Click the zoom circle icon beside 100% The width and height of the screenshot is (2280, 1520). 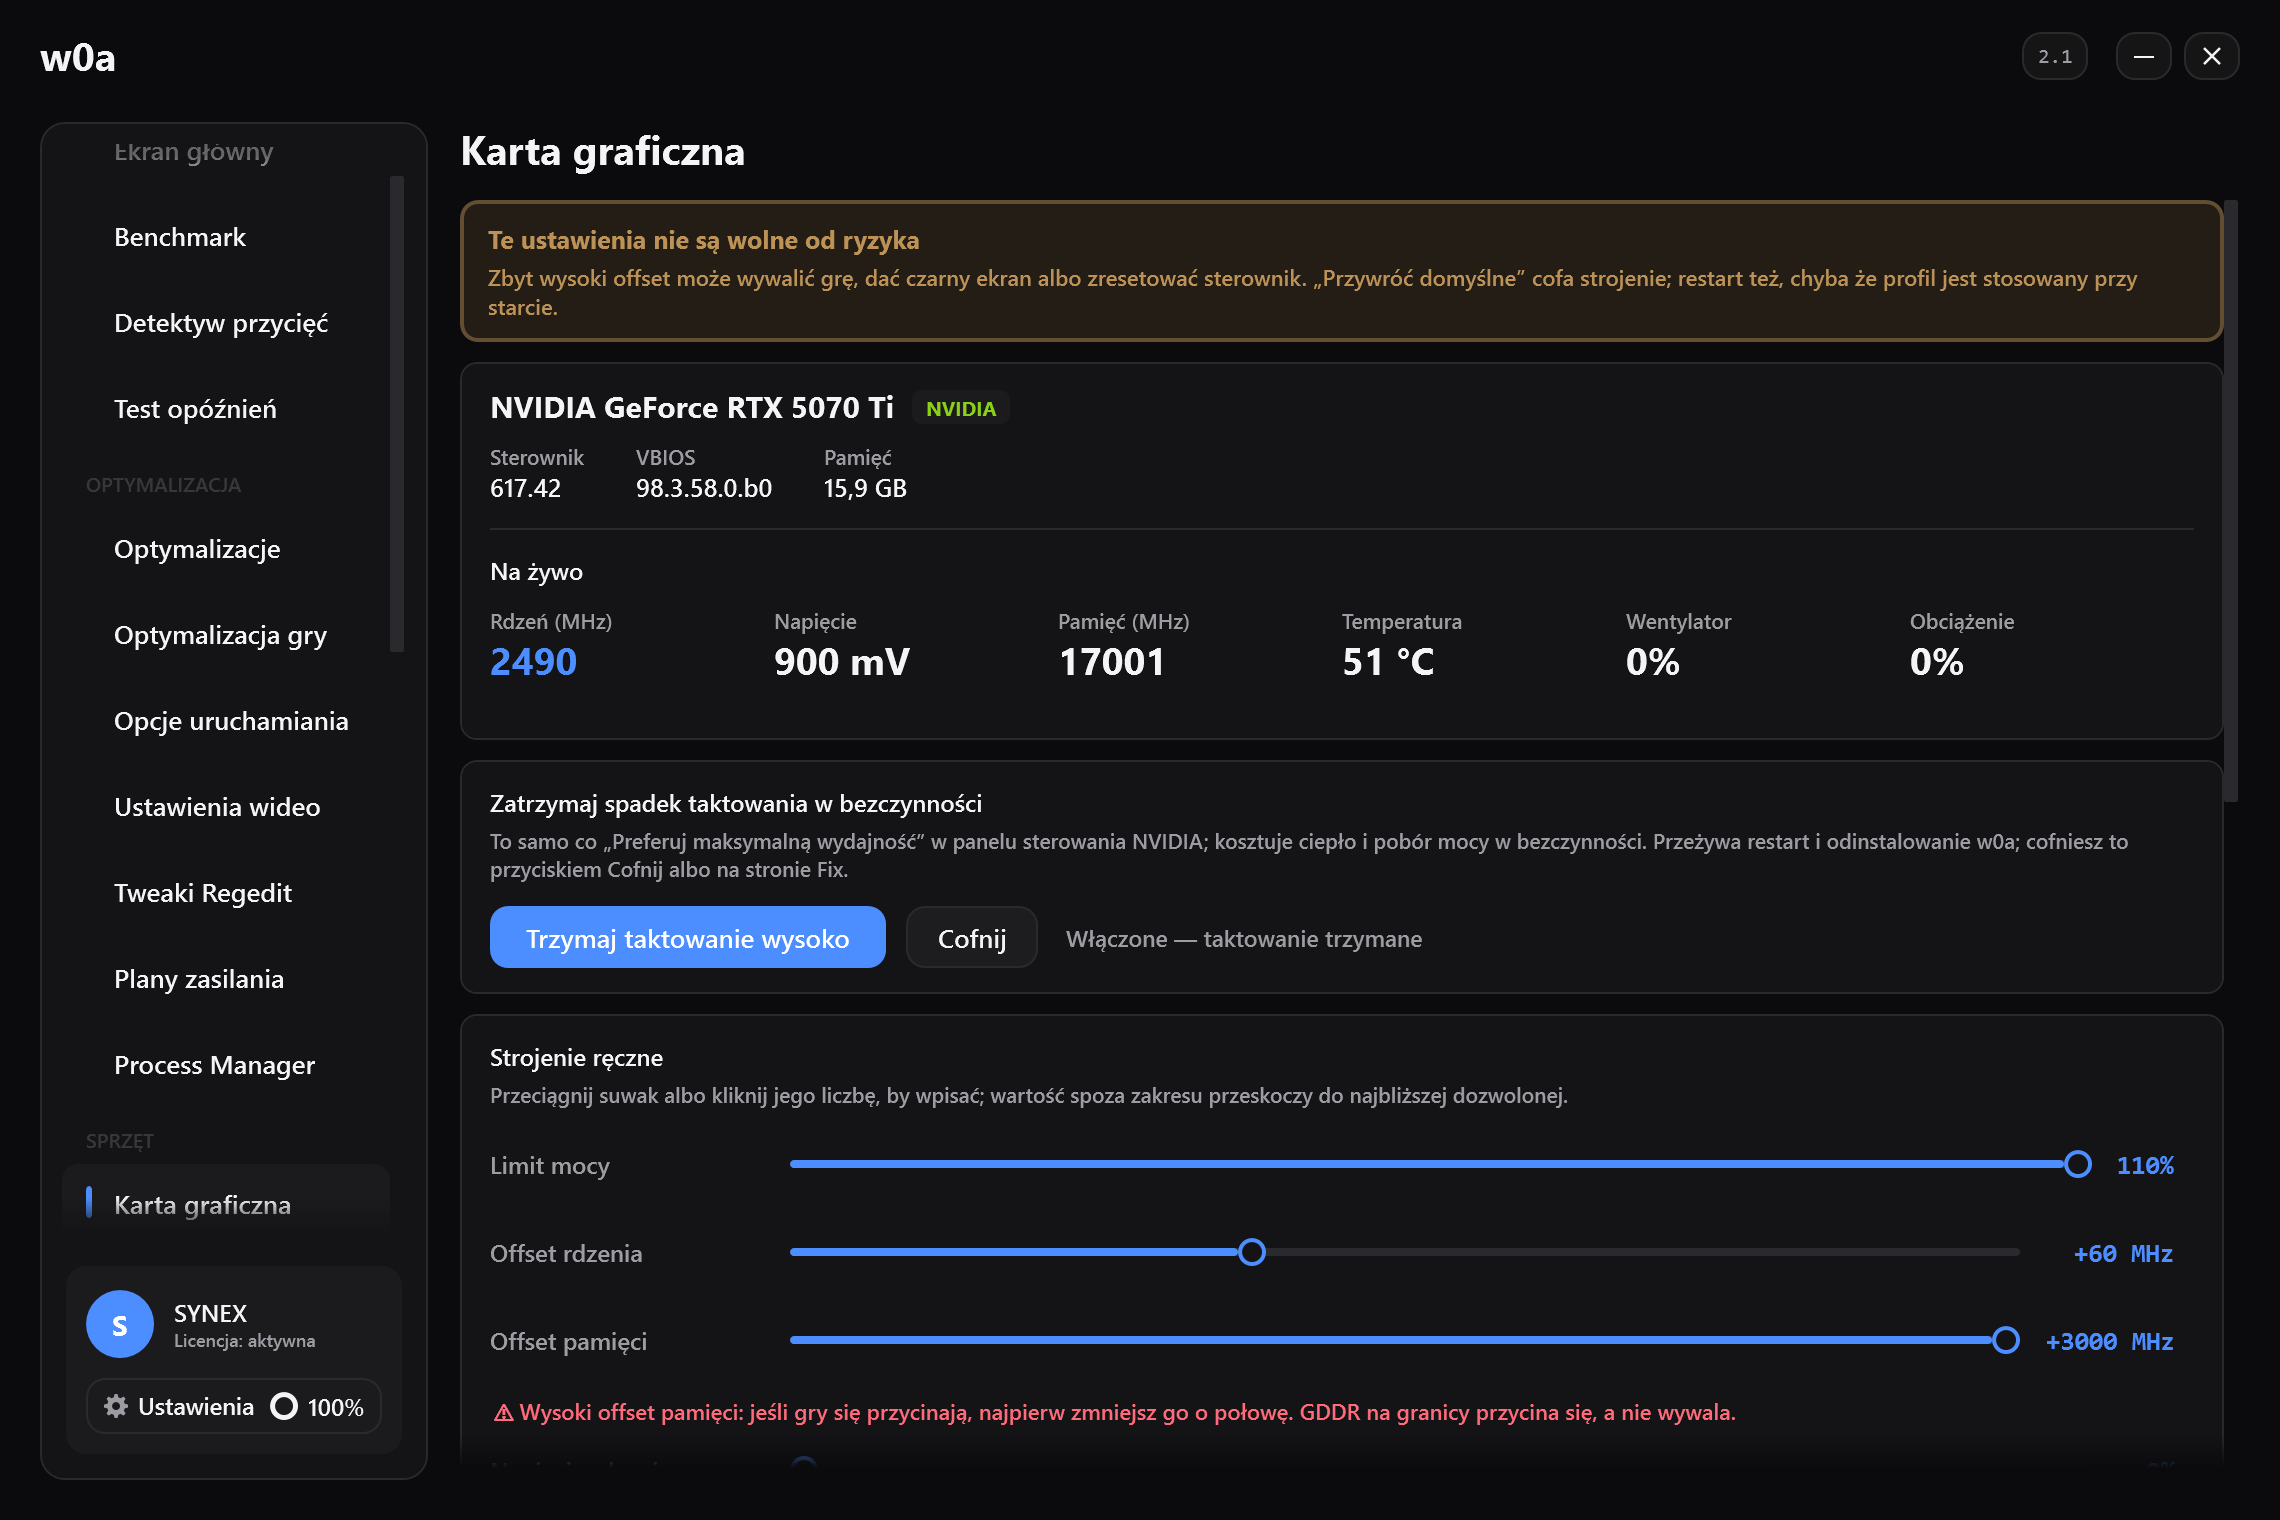click(x=284, y=1406)
